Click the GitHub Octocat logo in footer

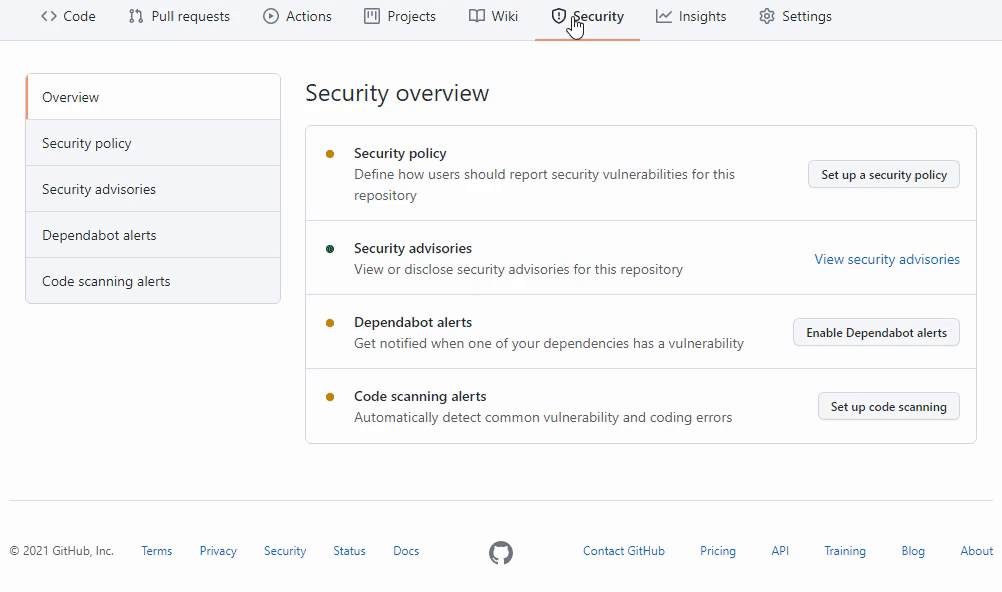[501, 552]
